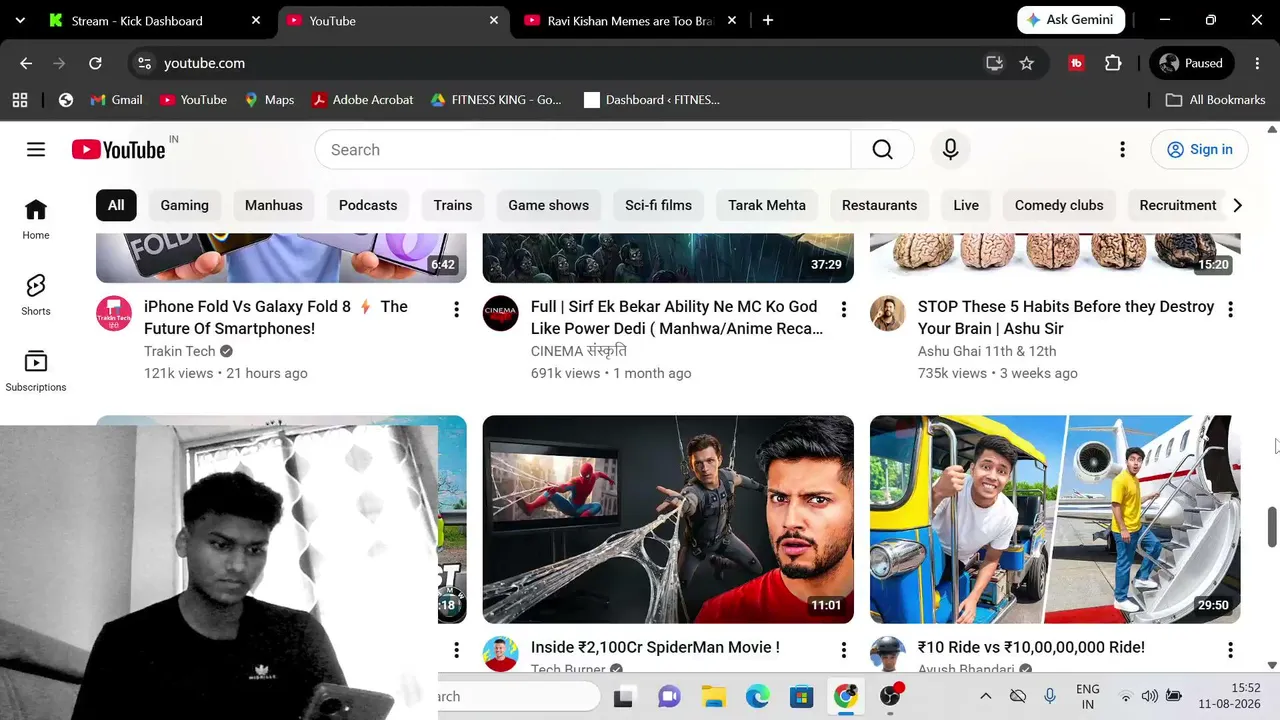Click the page vertical scrollbar thumb
This screenshot has width=1280, height=720.
pos(1272,527)
